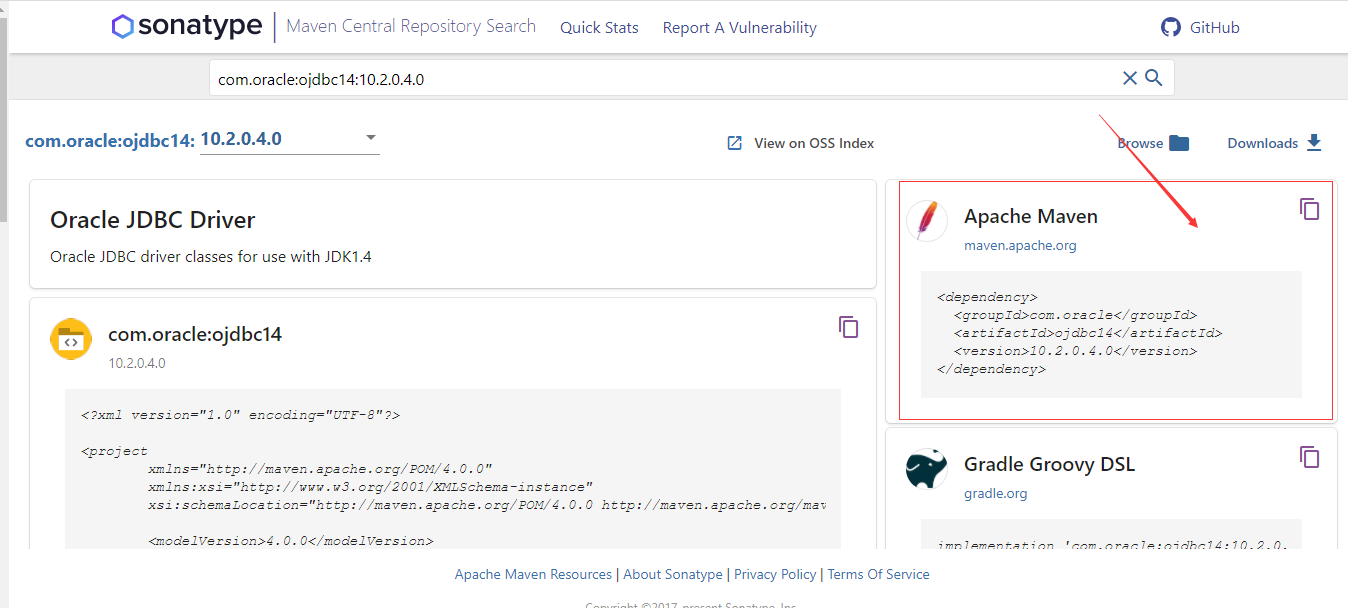Click the JDK1.4 description text
1348x608 pixels.
[211, 257]
